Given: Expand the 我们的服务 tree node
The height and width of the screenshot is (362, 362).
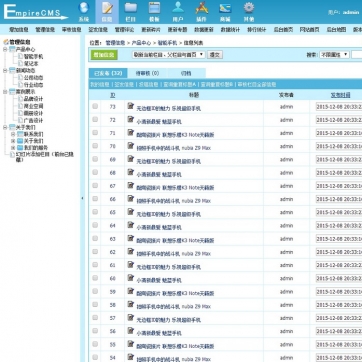Looking at the screenshot, I should point(13,148).
